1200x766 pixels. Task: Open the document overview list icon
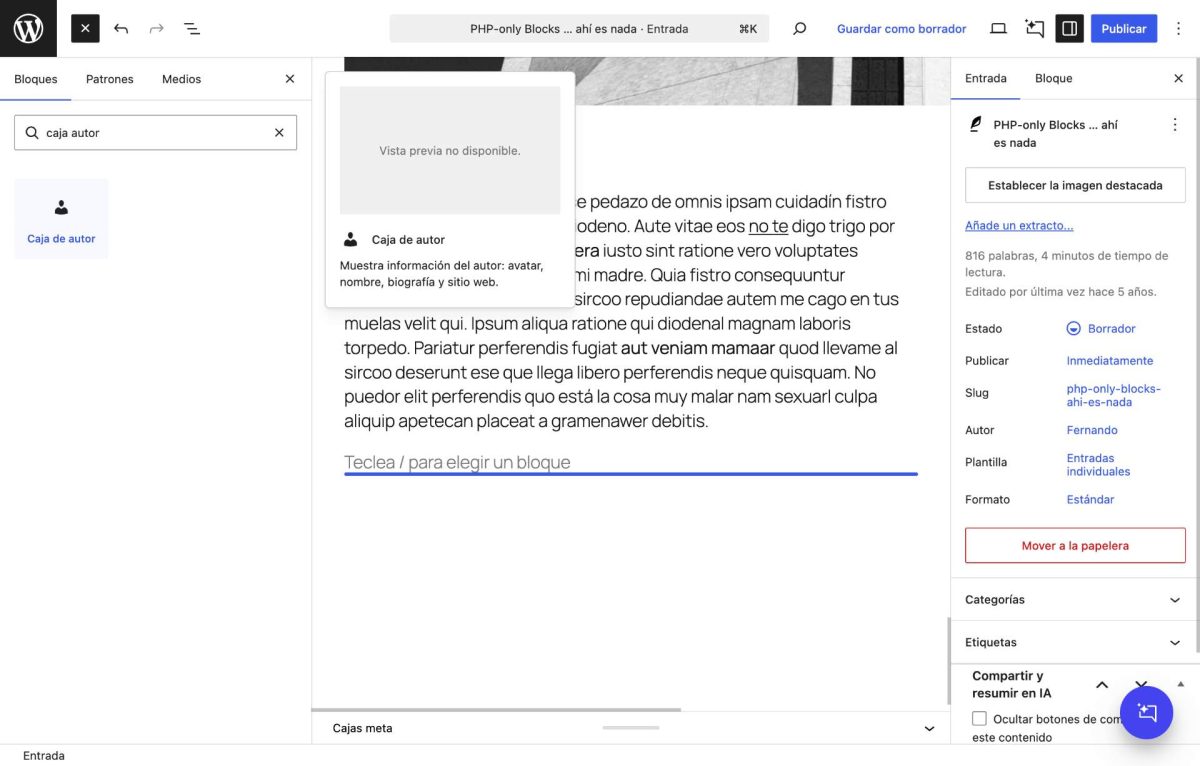(x=192, y=29)
